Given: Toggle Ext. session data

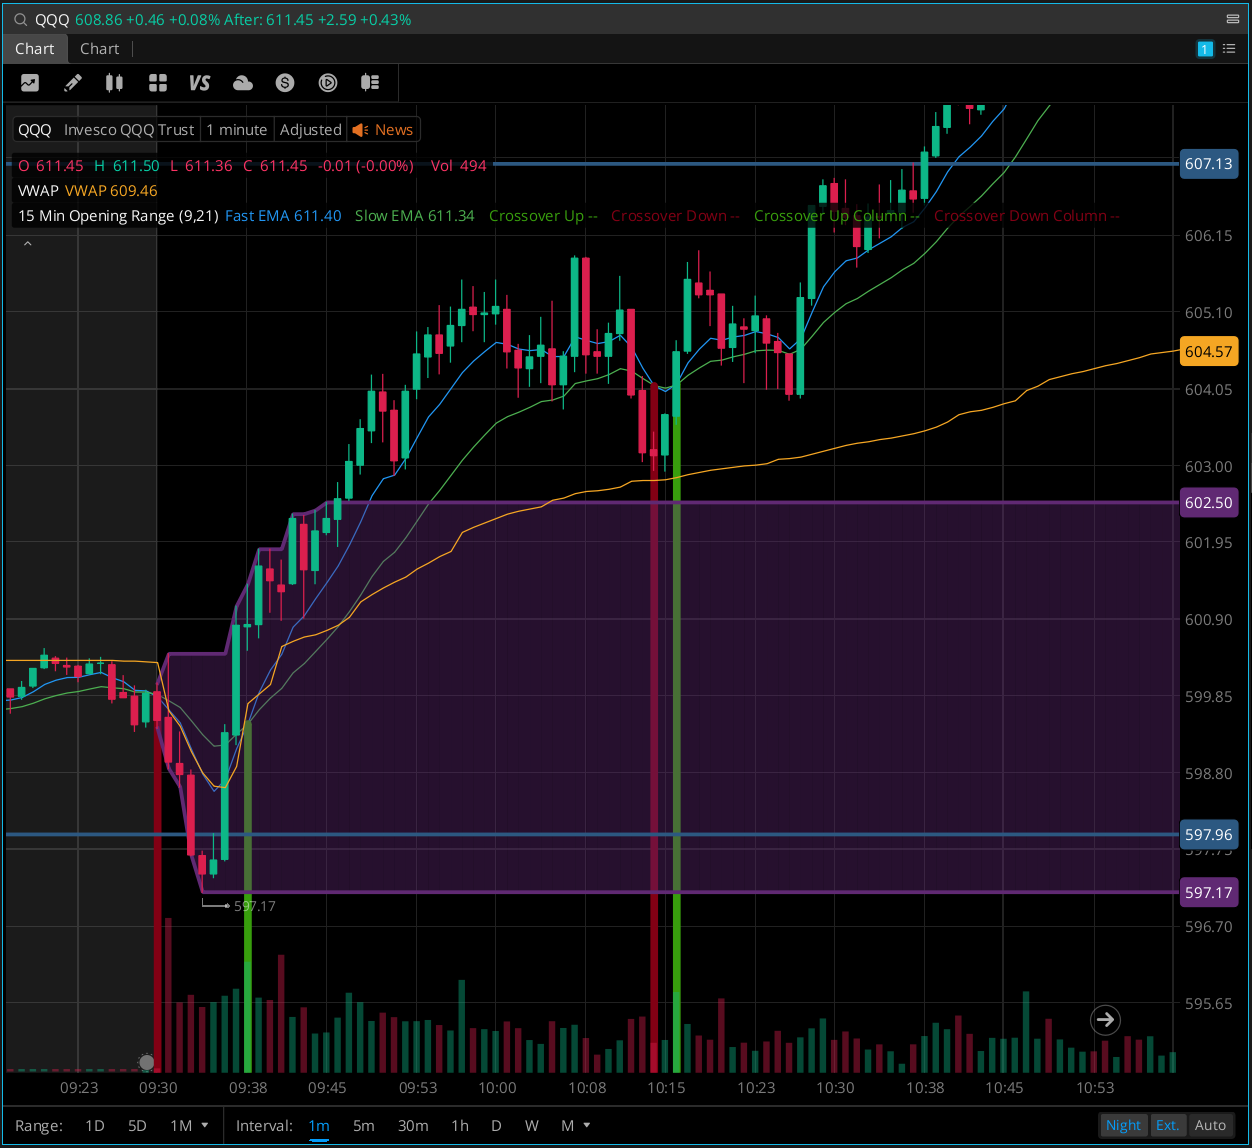Looking at the screenshot, I should 1169,1125.
